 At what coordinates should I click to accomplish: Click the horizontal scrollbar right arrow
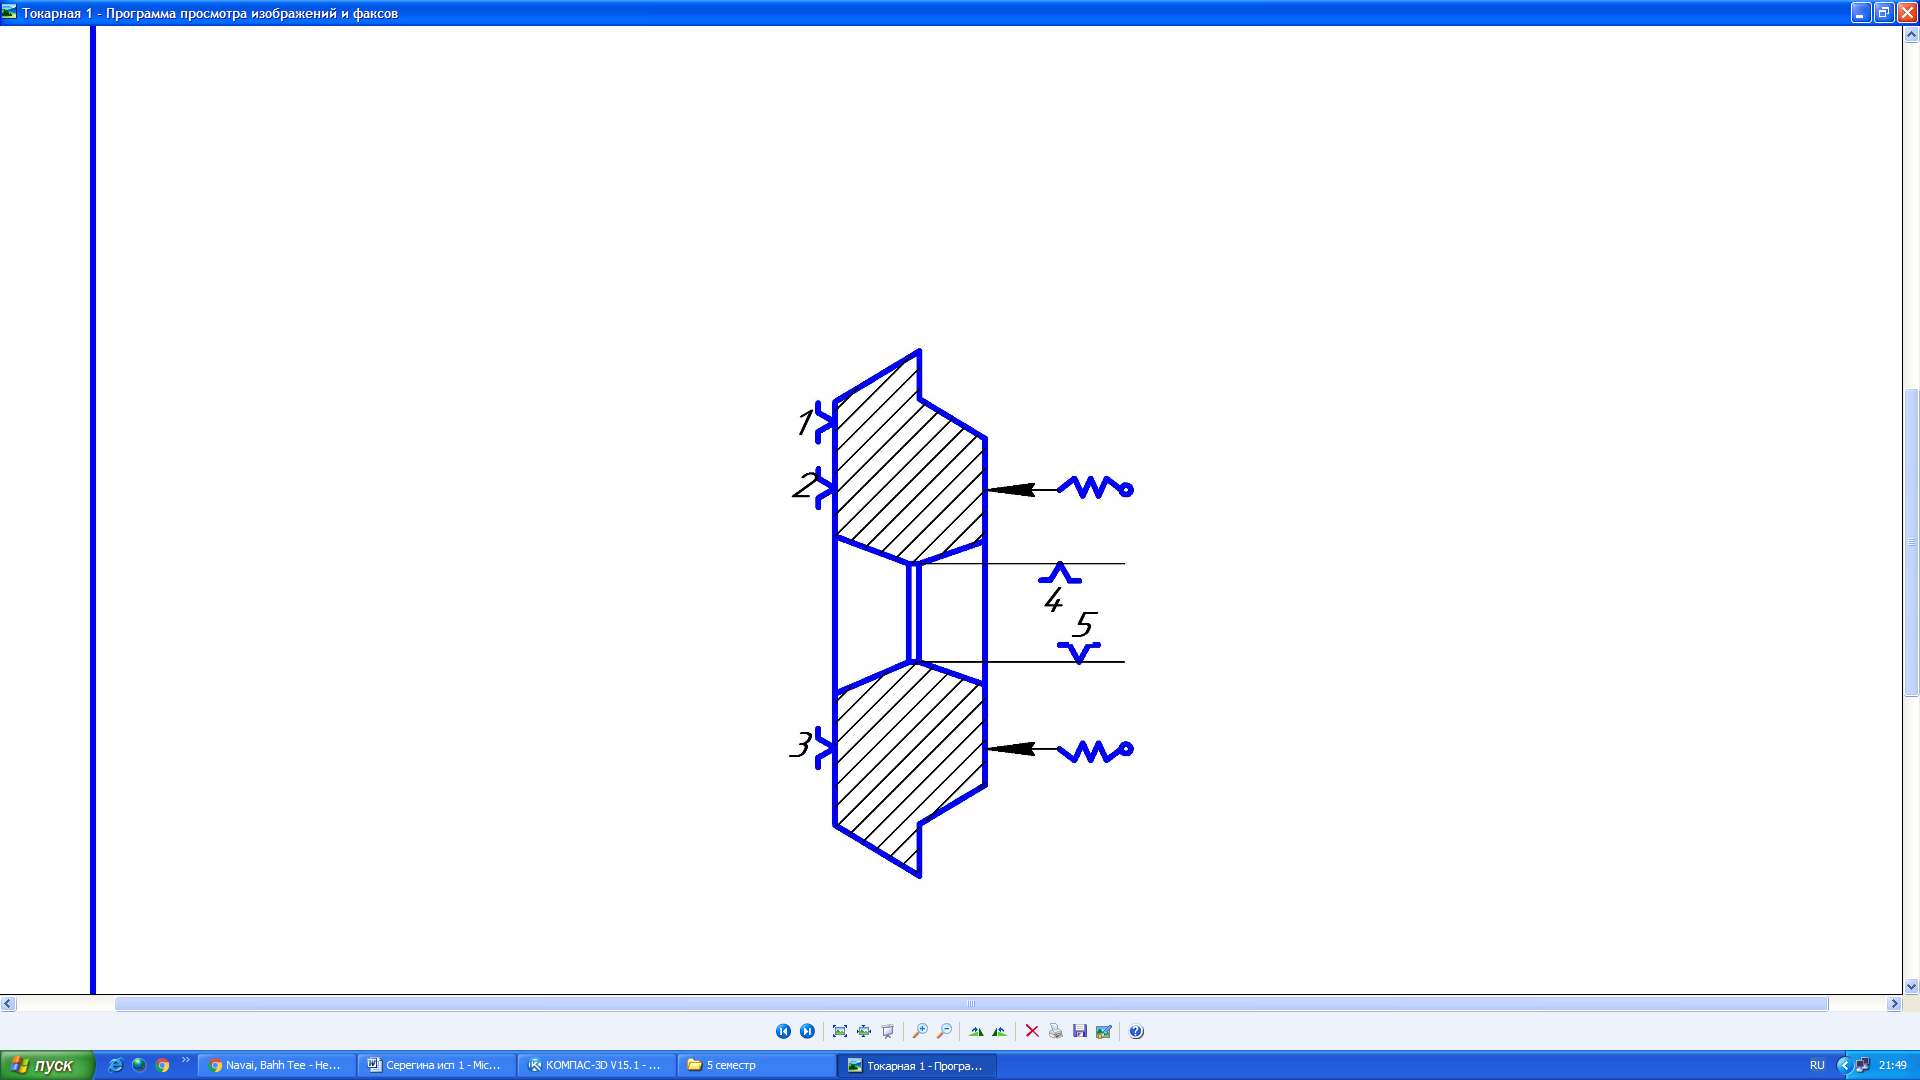(1893, 1003)
